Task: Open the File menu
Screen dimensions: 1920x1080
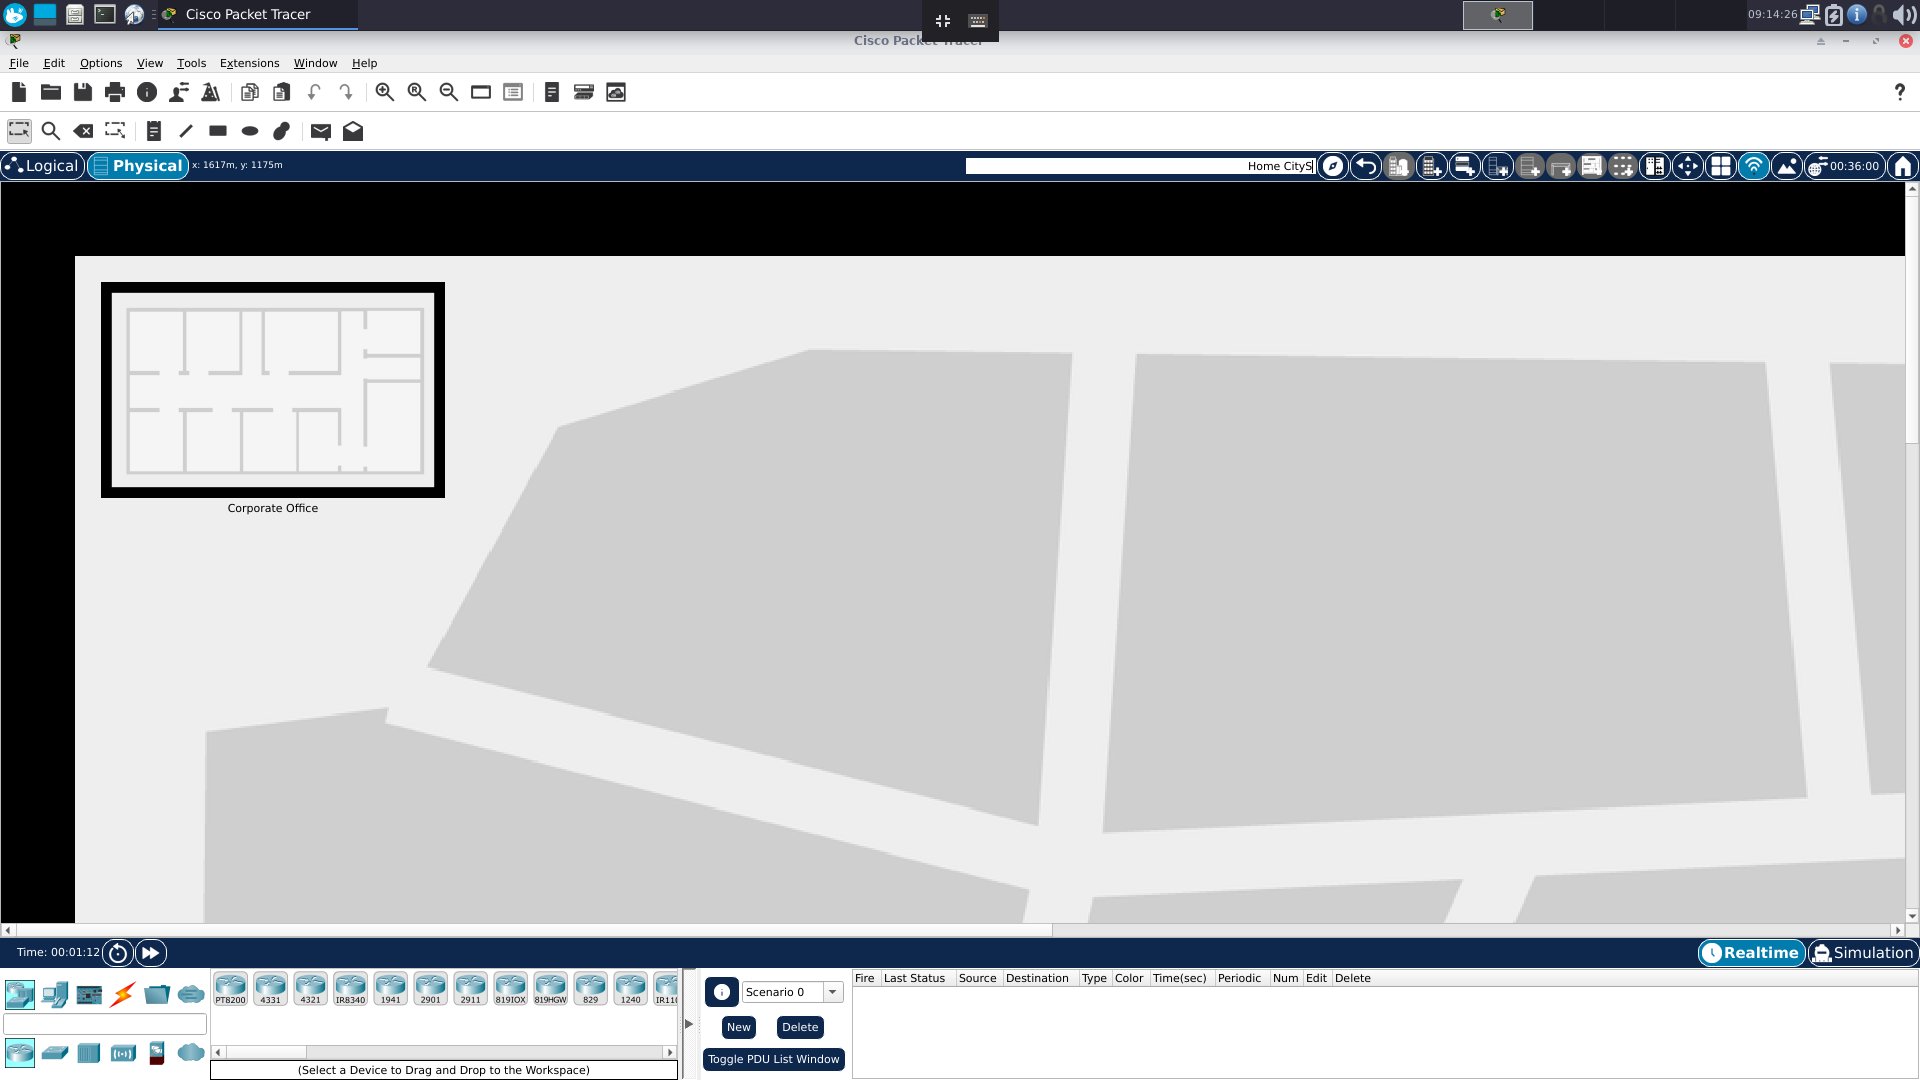Action: tap(19, 63)
